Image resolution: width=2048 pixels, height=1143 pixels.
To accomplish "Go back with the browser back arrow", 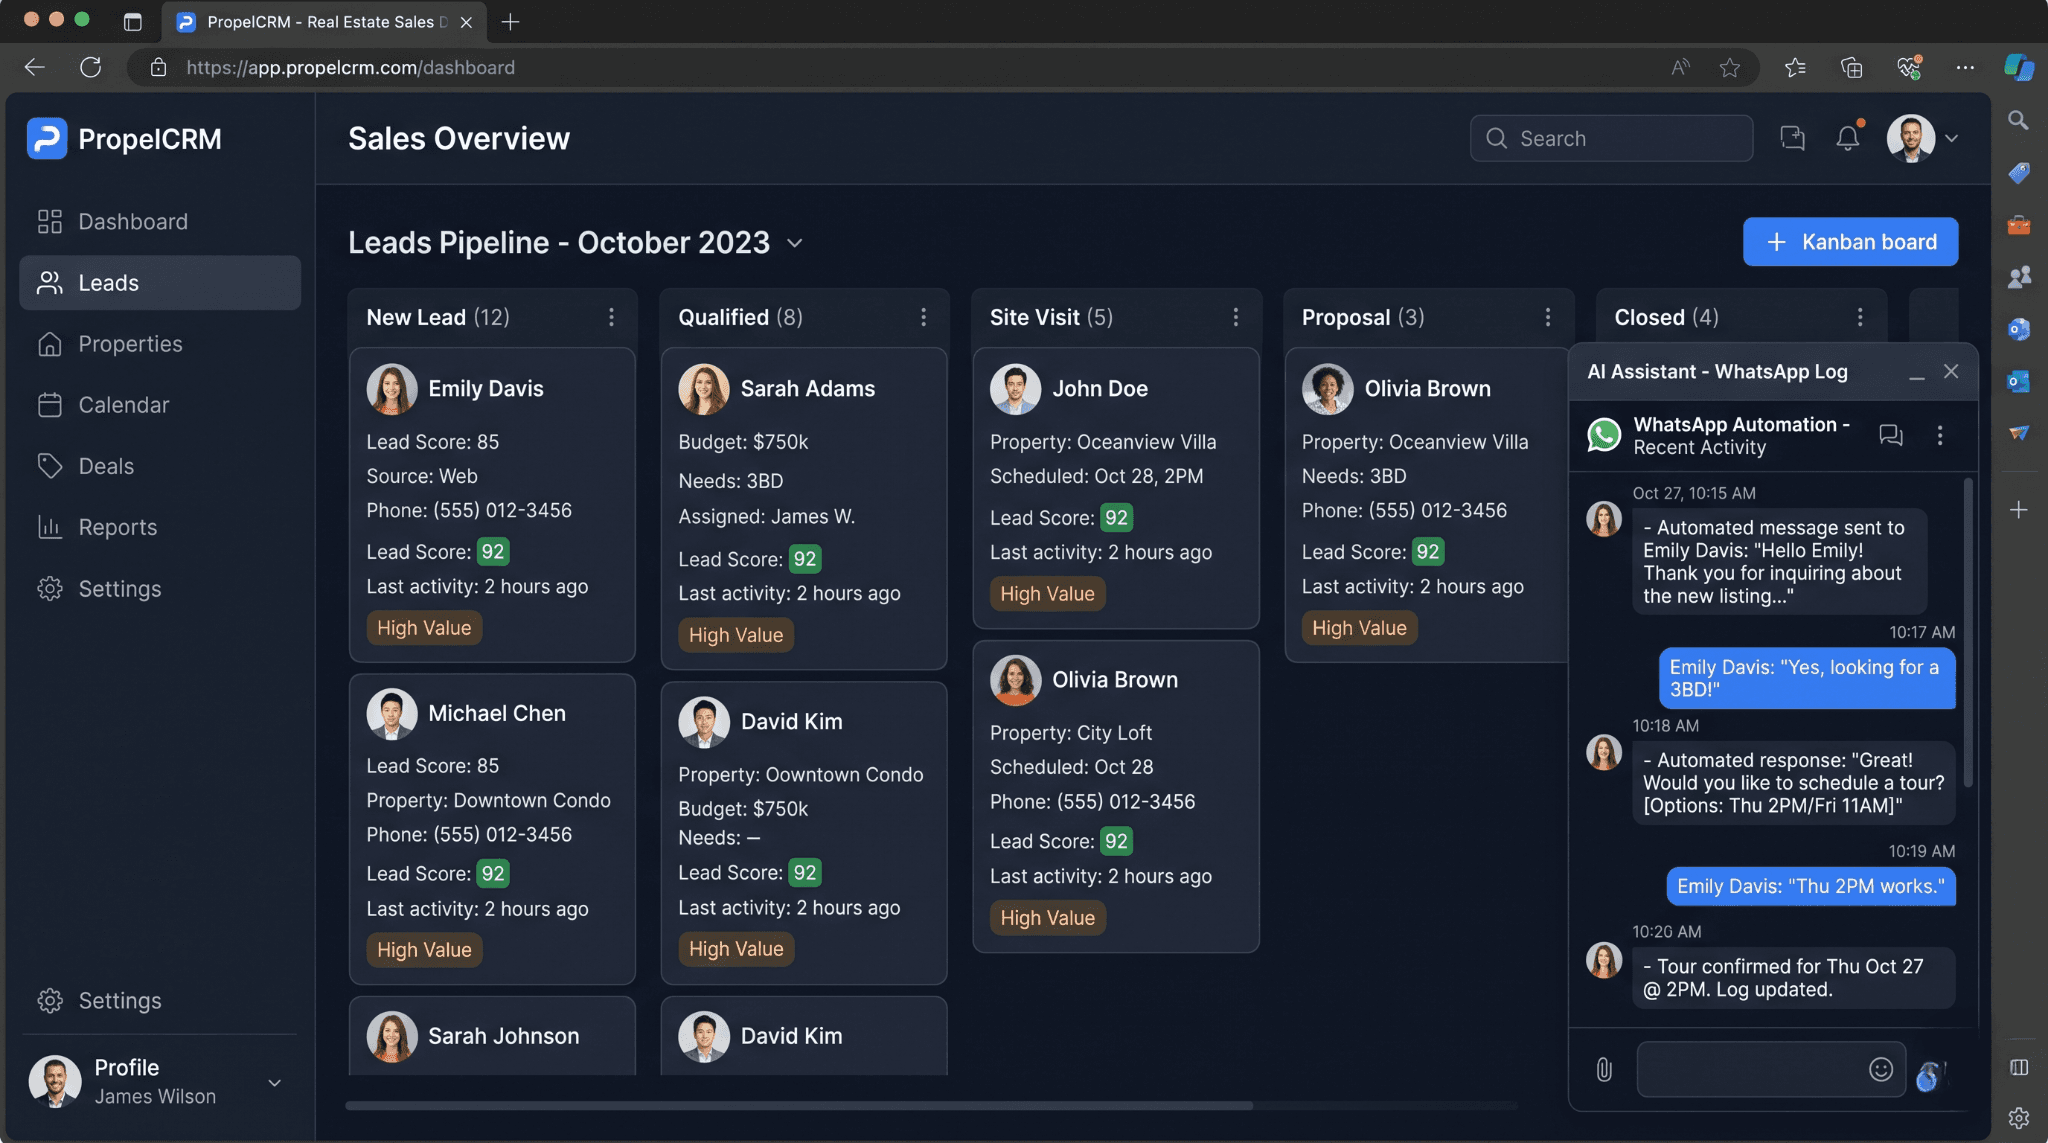I will tap(35, 67).
